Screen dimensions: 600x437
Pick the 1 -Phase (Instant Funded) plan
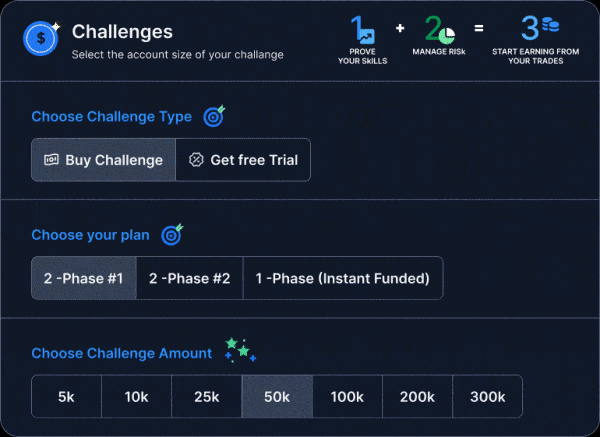point(343,278)
